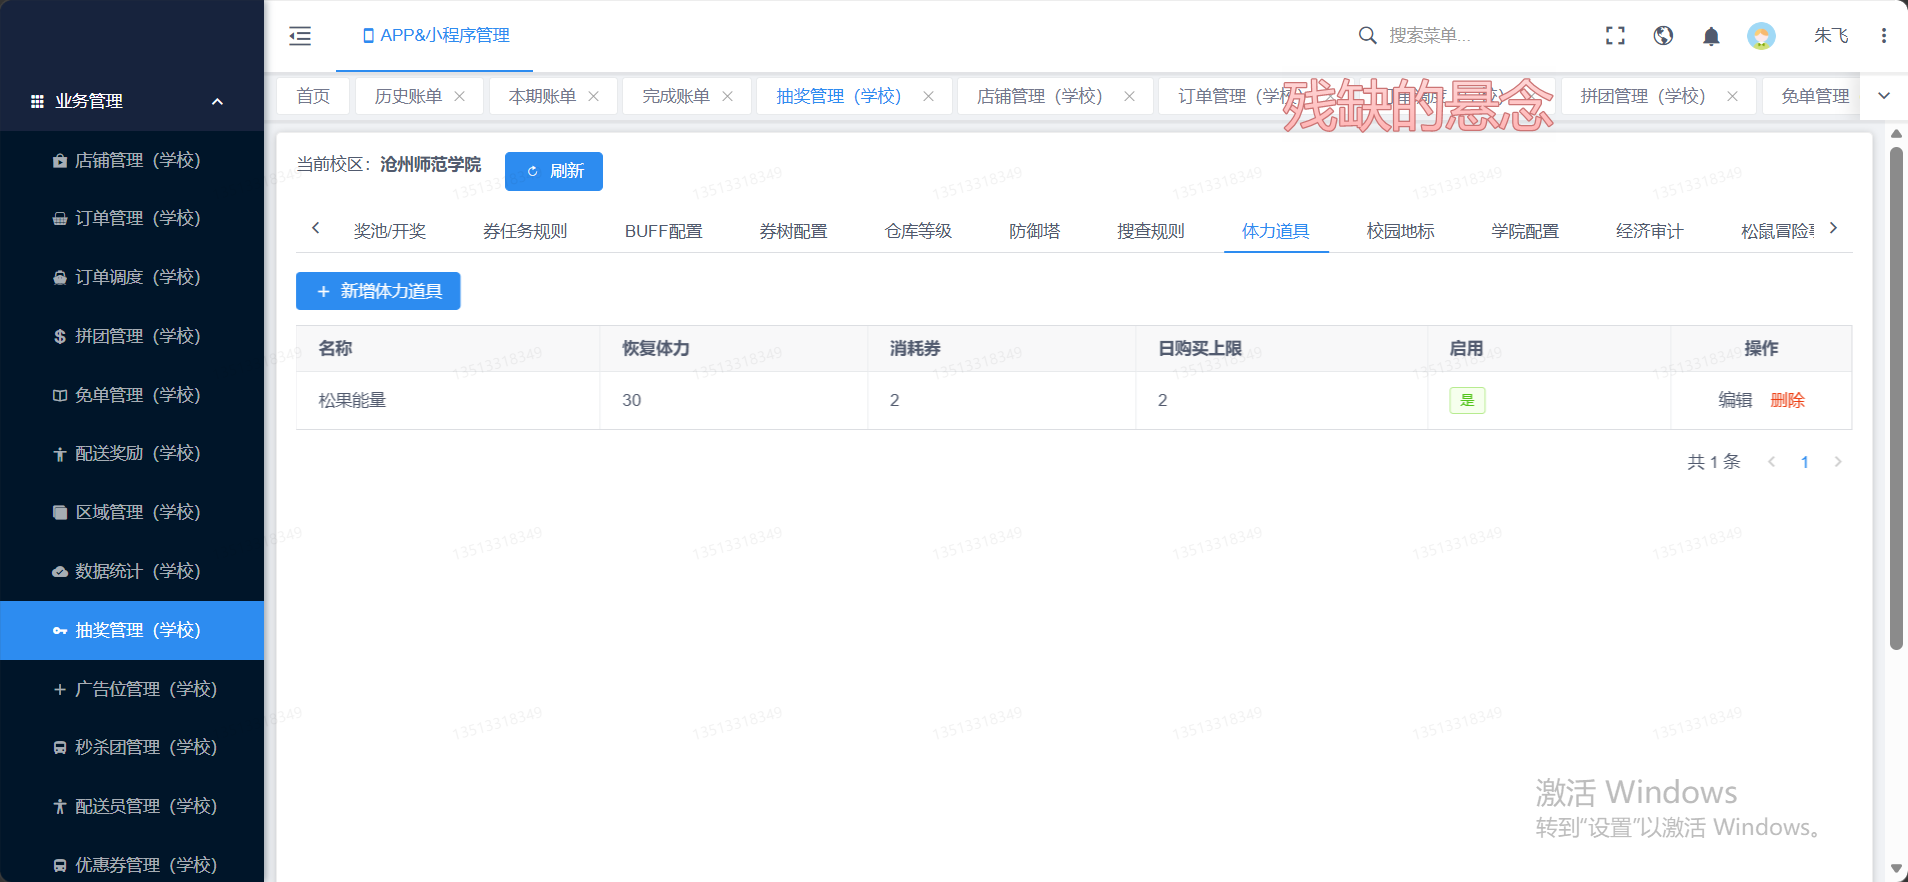Open the language globe icon

point(1663,36)
